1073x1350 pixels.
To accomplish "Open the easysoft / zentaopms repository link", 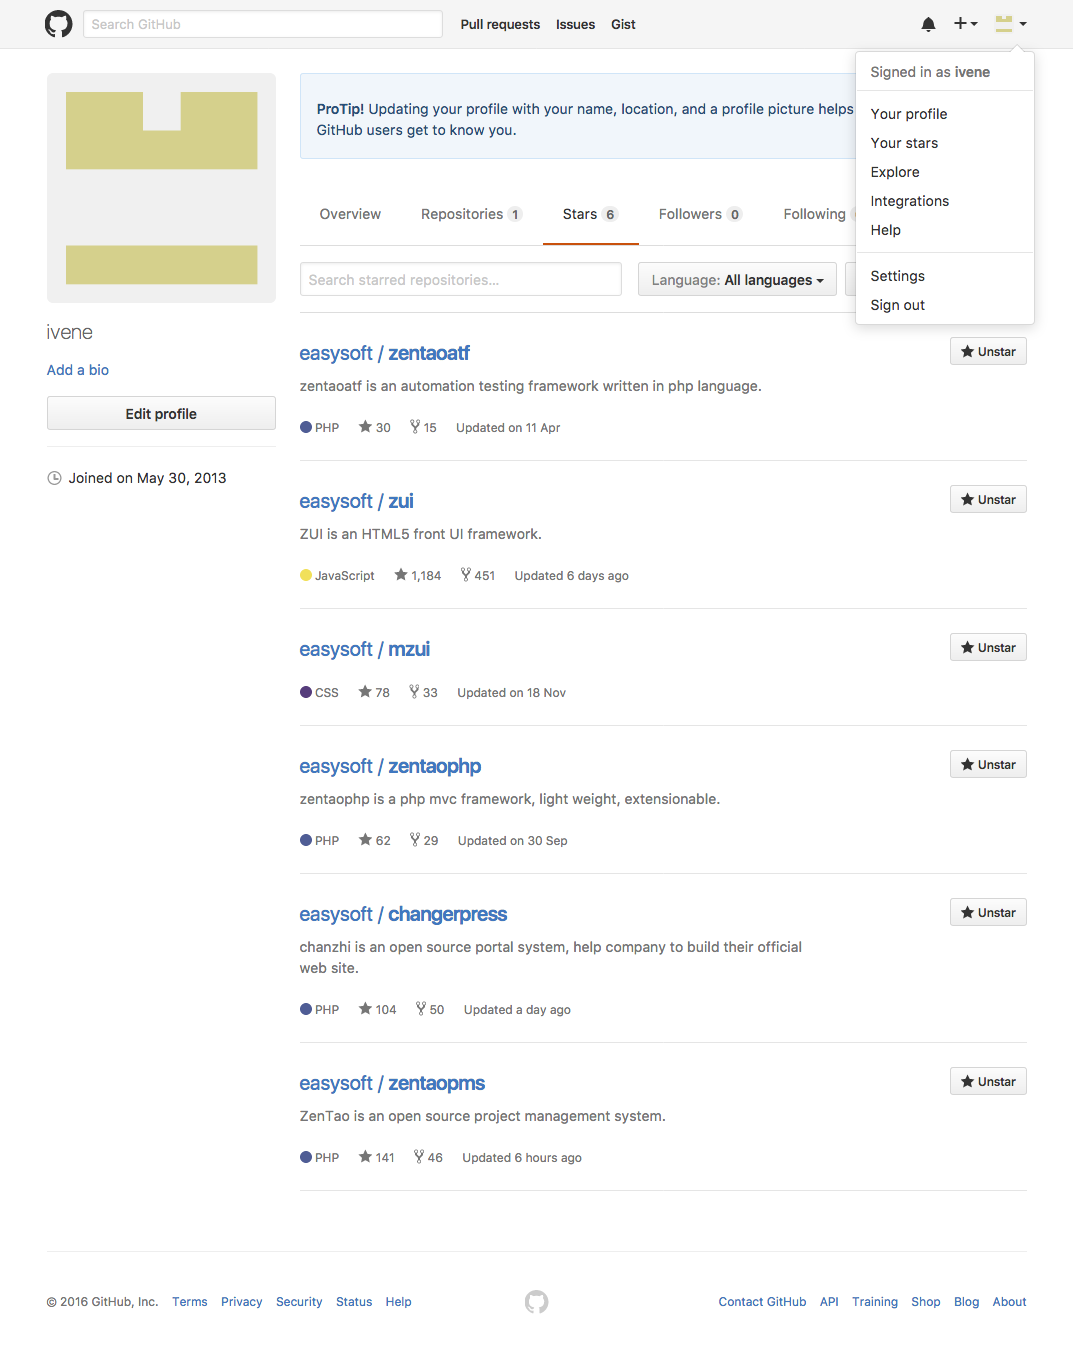I will pos(392,1083).
